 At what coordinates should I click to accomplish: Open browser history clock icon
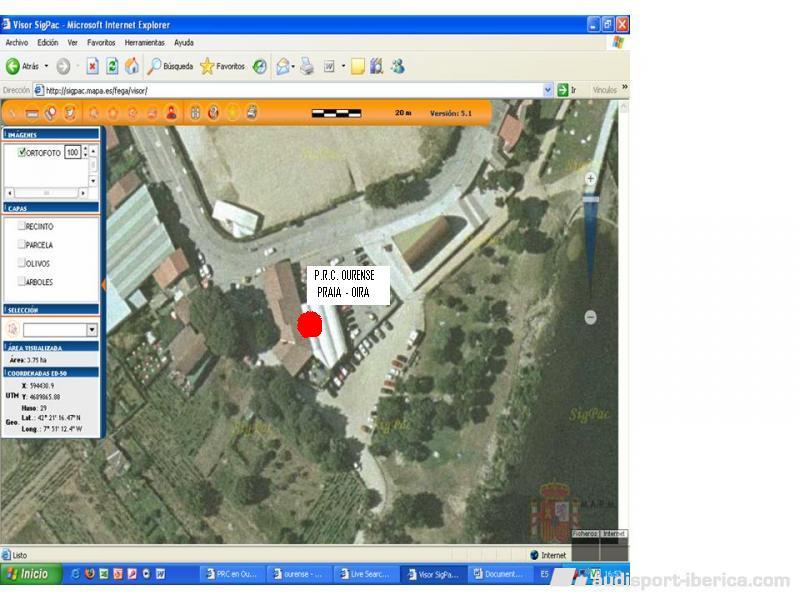[x=260, y=66]
